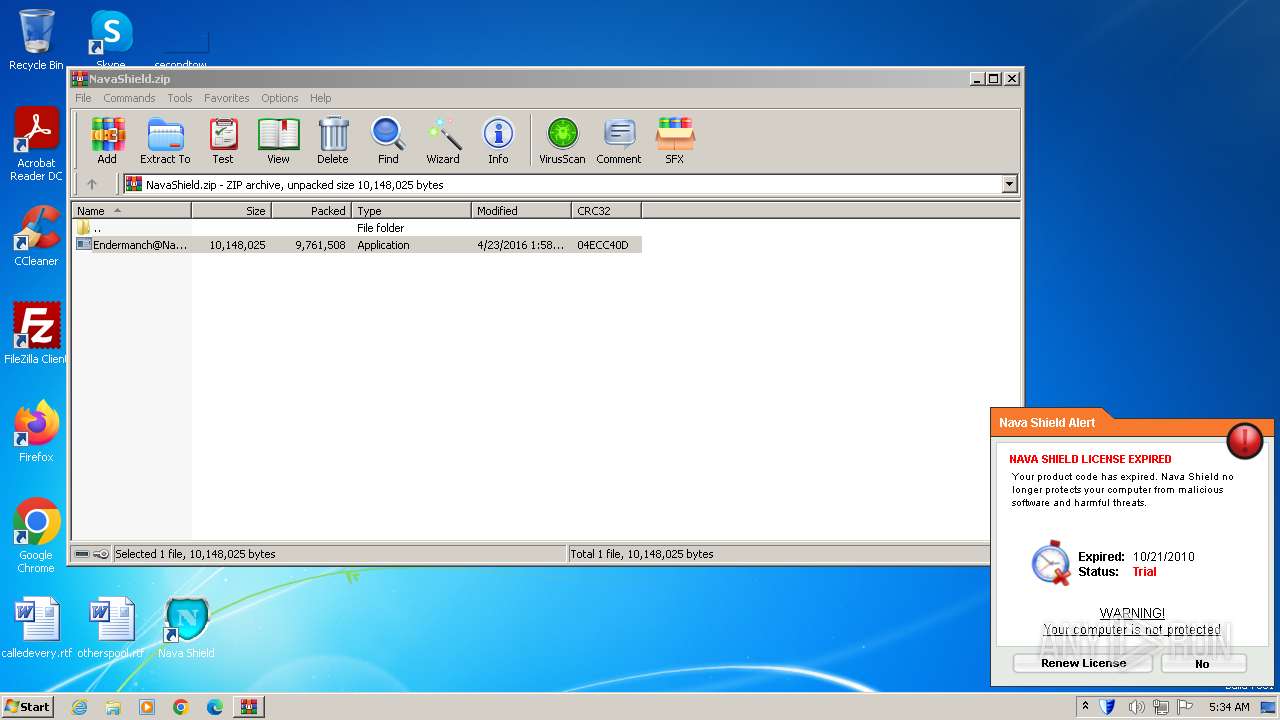
Task: Open the Favorites menu
Action: coord(227,98)
